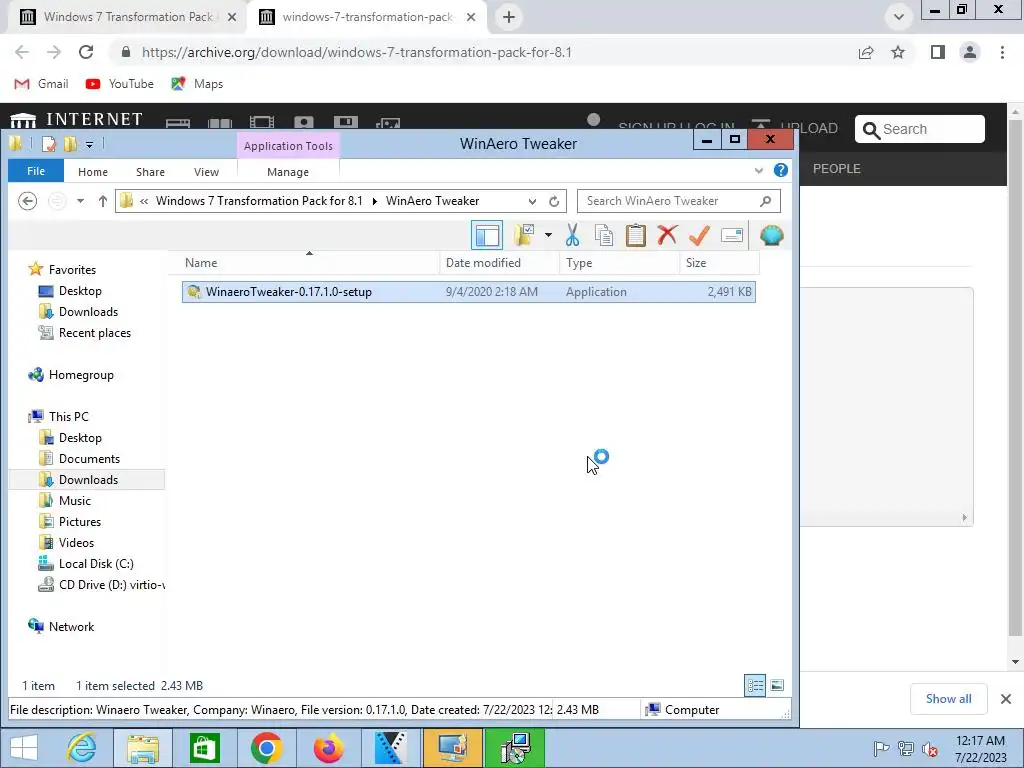
Task: Go up one folder level
Action: [103, 201]
